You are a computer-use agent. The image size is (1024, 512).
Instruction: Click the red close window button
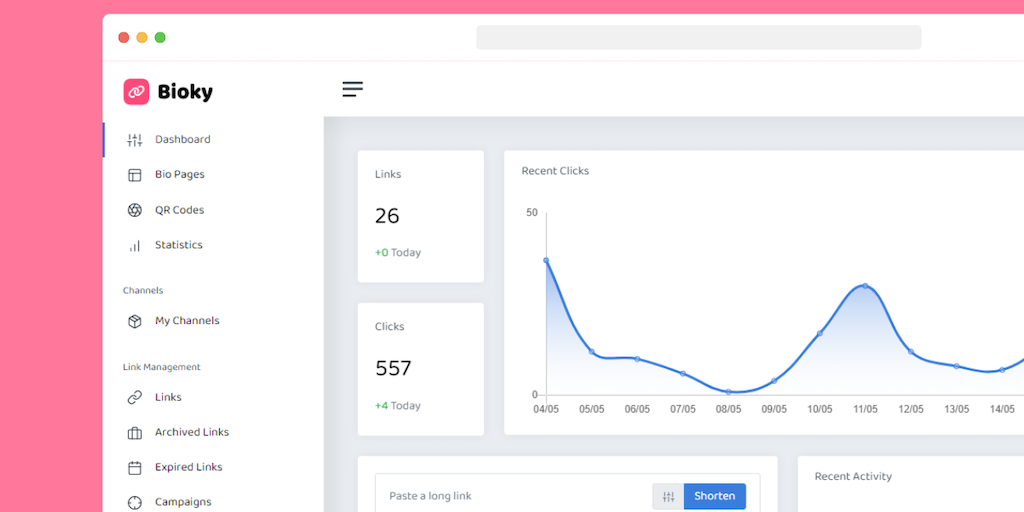[123, 37]
